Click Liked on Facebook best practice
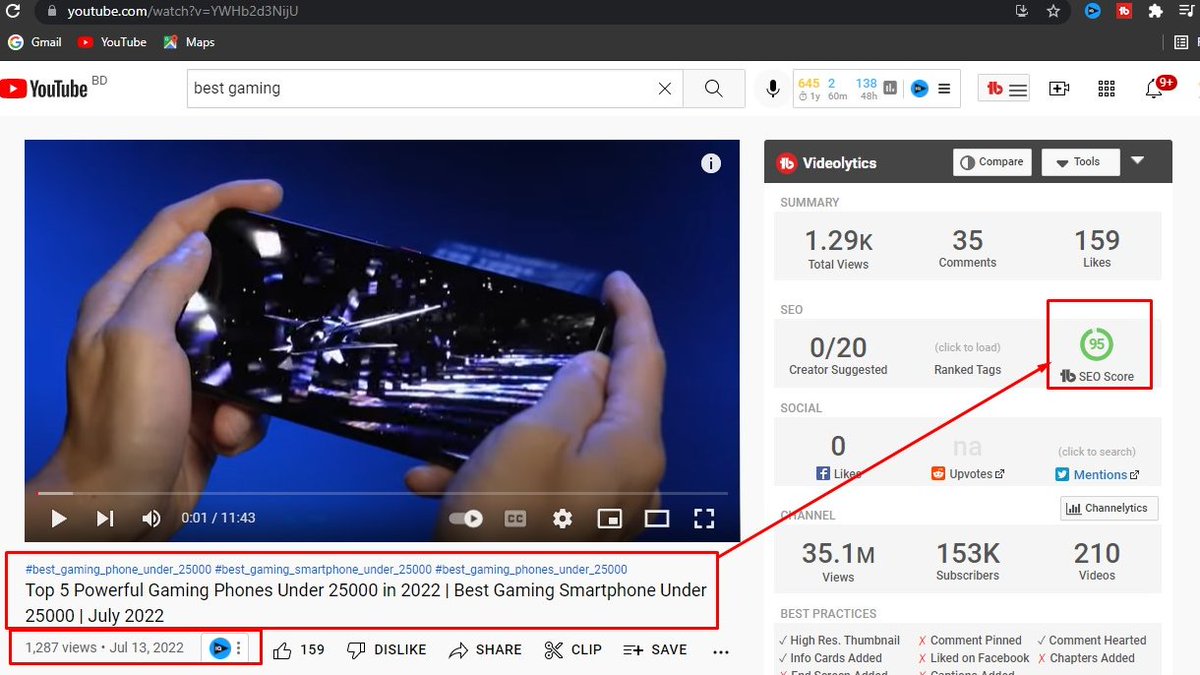This screenshot has width=1200, height=675. pos(973,658)
